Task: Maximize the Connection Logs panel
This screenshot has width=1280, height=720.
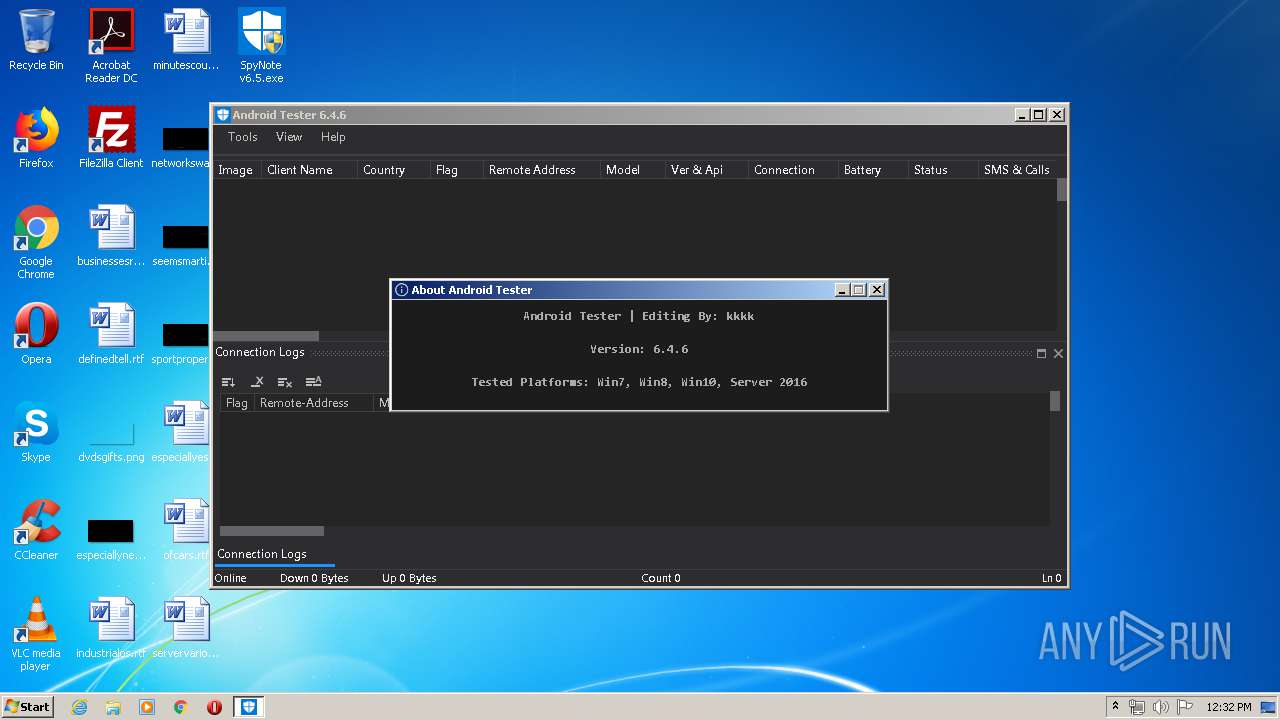Action: [1041, 353]
